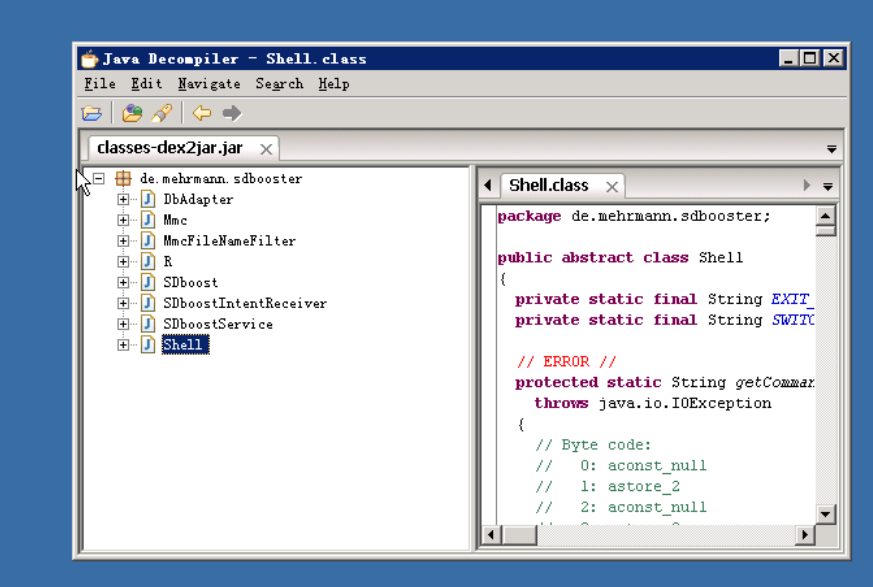The width and height of the screenshot is (873, 587).
Task: Click the SDboostService class file icon
Action: (148, 324)
